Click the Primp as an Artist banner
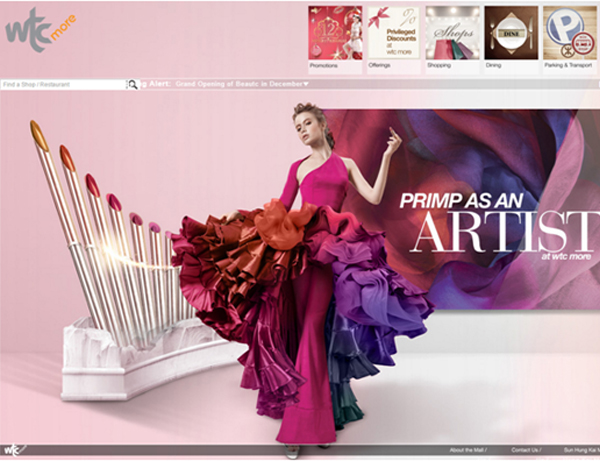Viewport: 600px width, 461px height. point(461,209)
